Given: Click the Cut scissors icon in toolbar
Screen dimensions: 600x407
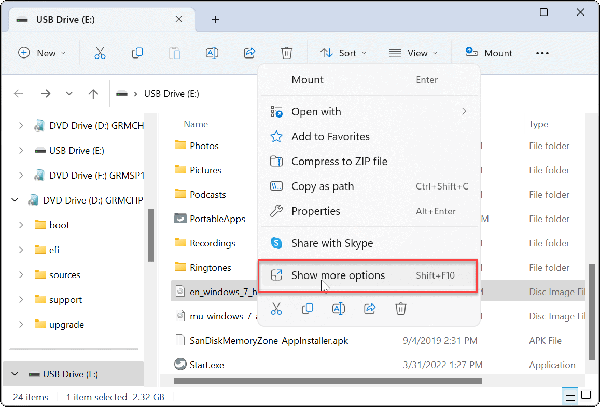Looking at the screenshot, I should [x=100, y=53].
